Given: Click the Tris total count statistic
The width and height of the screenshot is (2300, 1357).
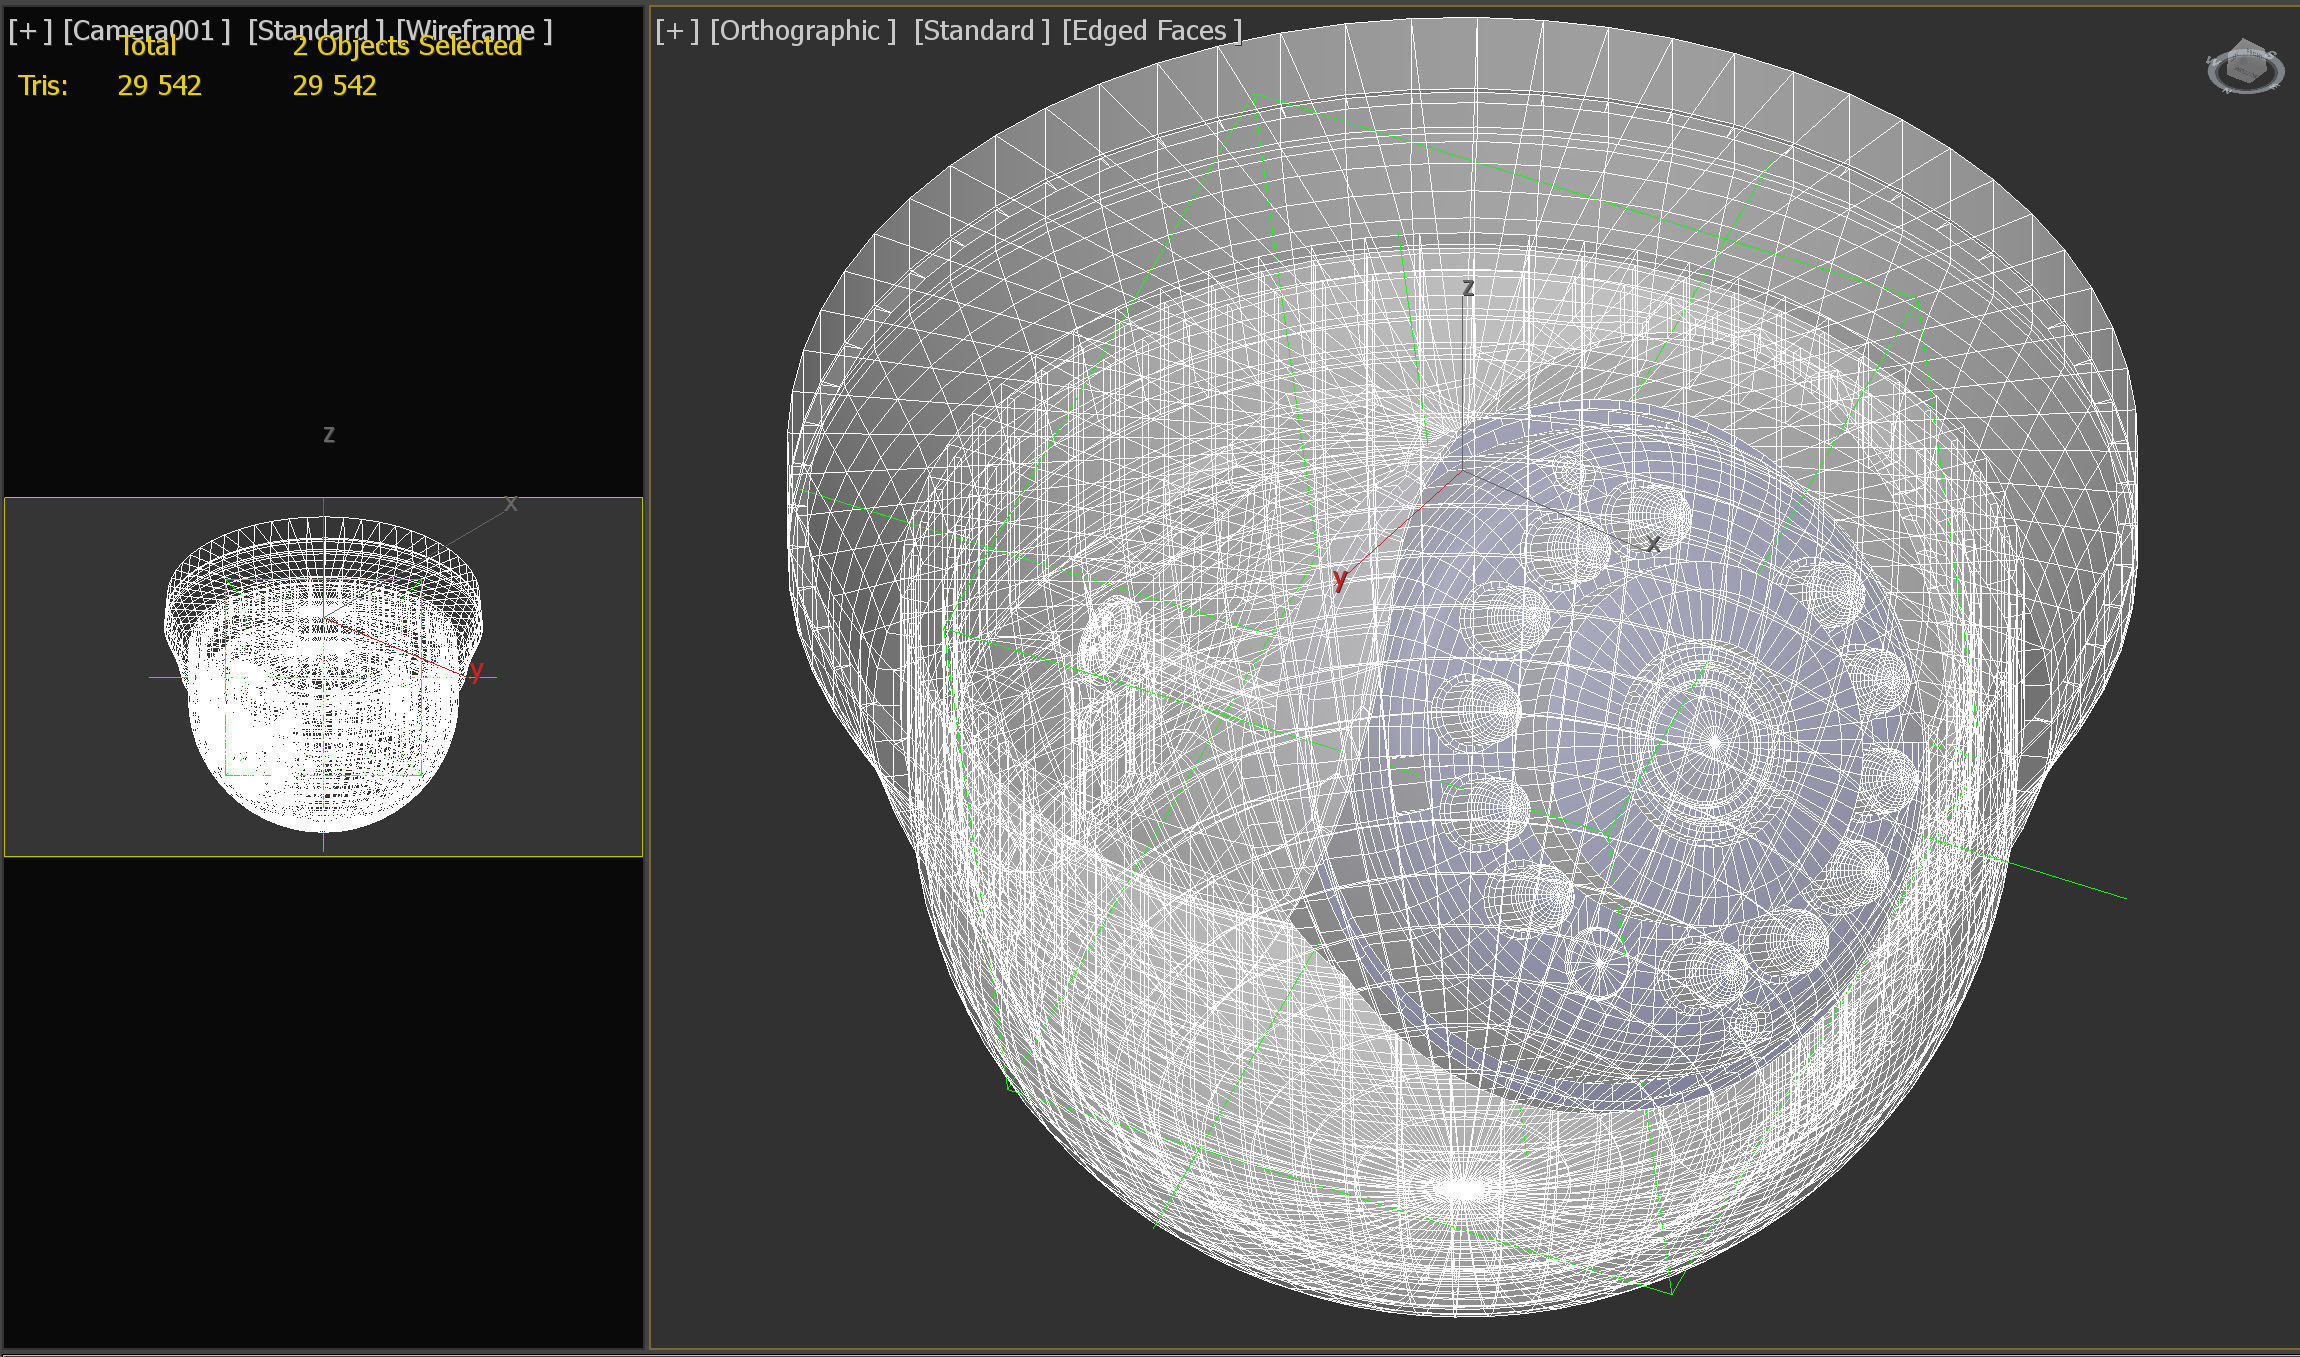Looking at the screenshot, I should [x=159, y=86].
